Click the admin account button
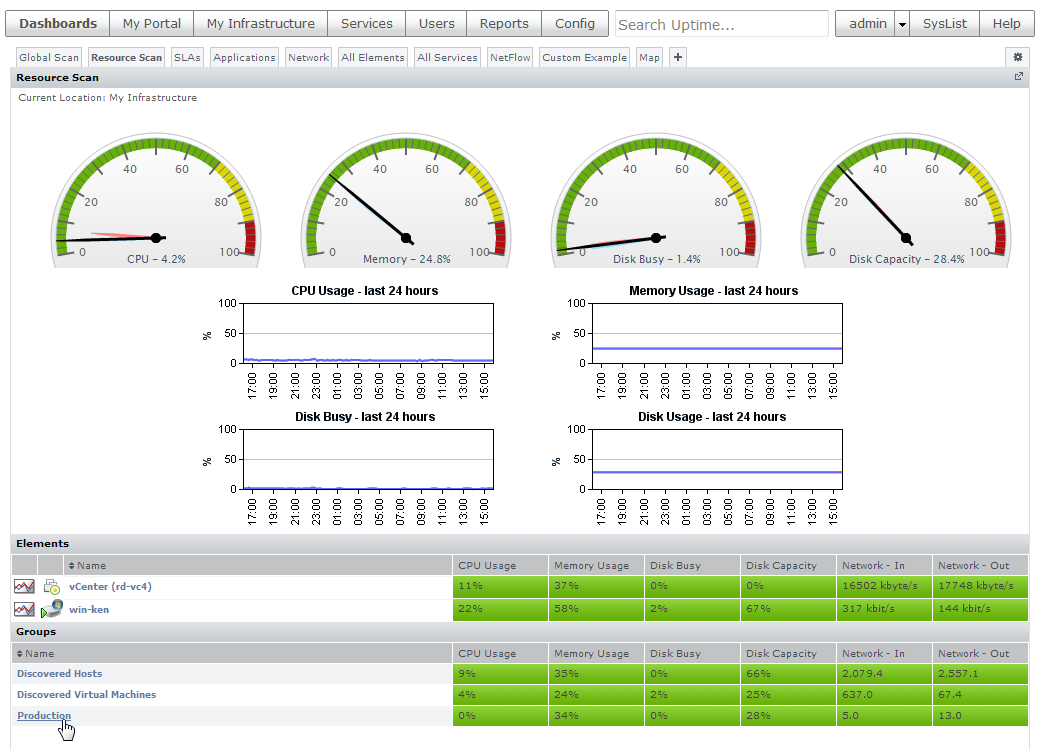Image resolution: width=1038 pixels, height=750 pixels. click(867, 24)
